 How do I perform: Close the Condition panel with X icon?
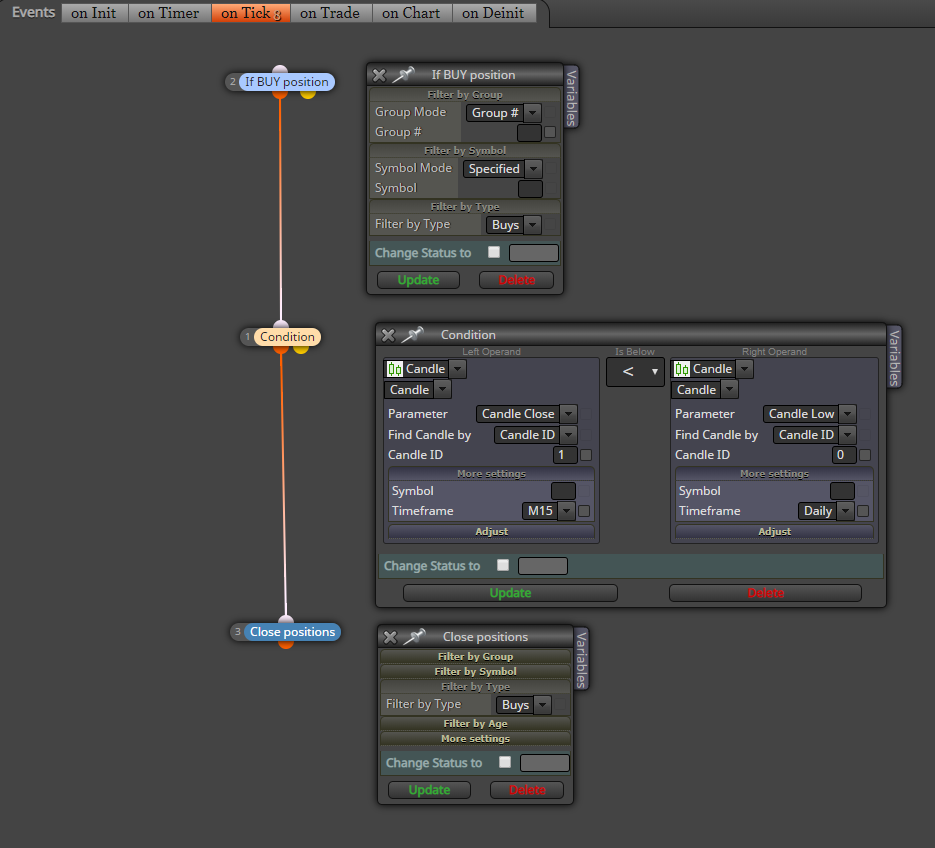coord(388,335)
